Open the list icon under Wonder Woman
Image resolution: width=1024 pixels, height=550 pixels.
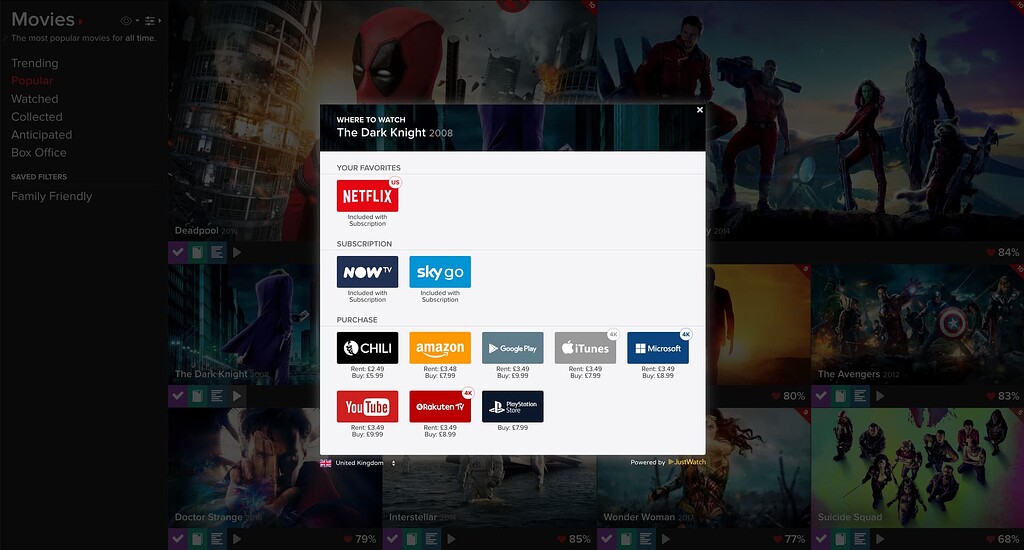tap(645, 539)
